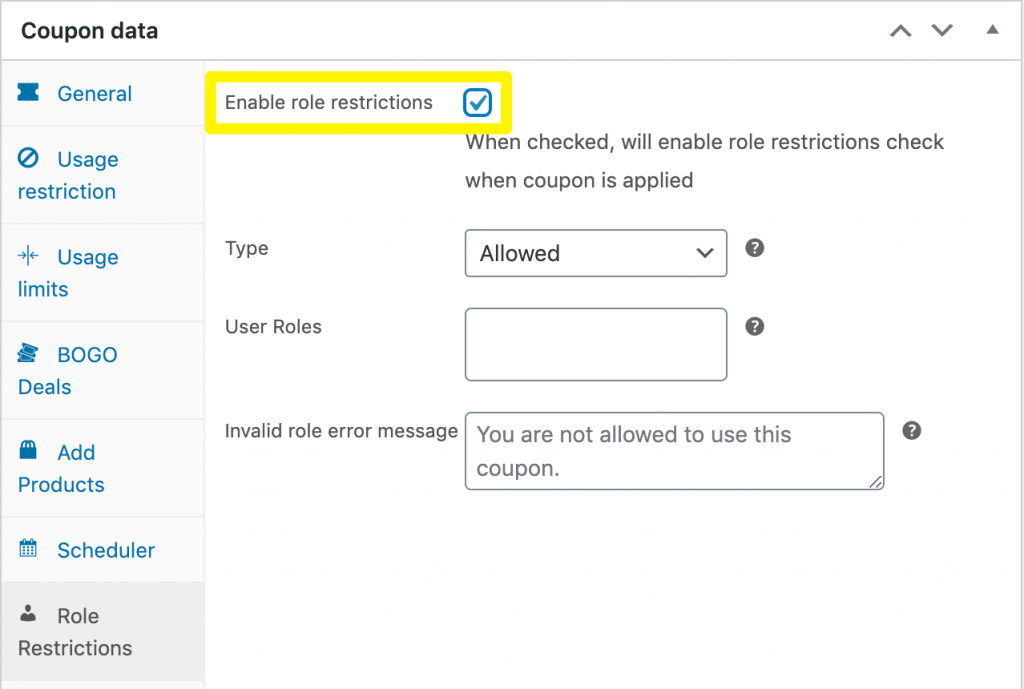Uncheck Enable role restrictions checkbox
The height and width of the screenshot is (689, 1024).
(x=477, y=103)
